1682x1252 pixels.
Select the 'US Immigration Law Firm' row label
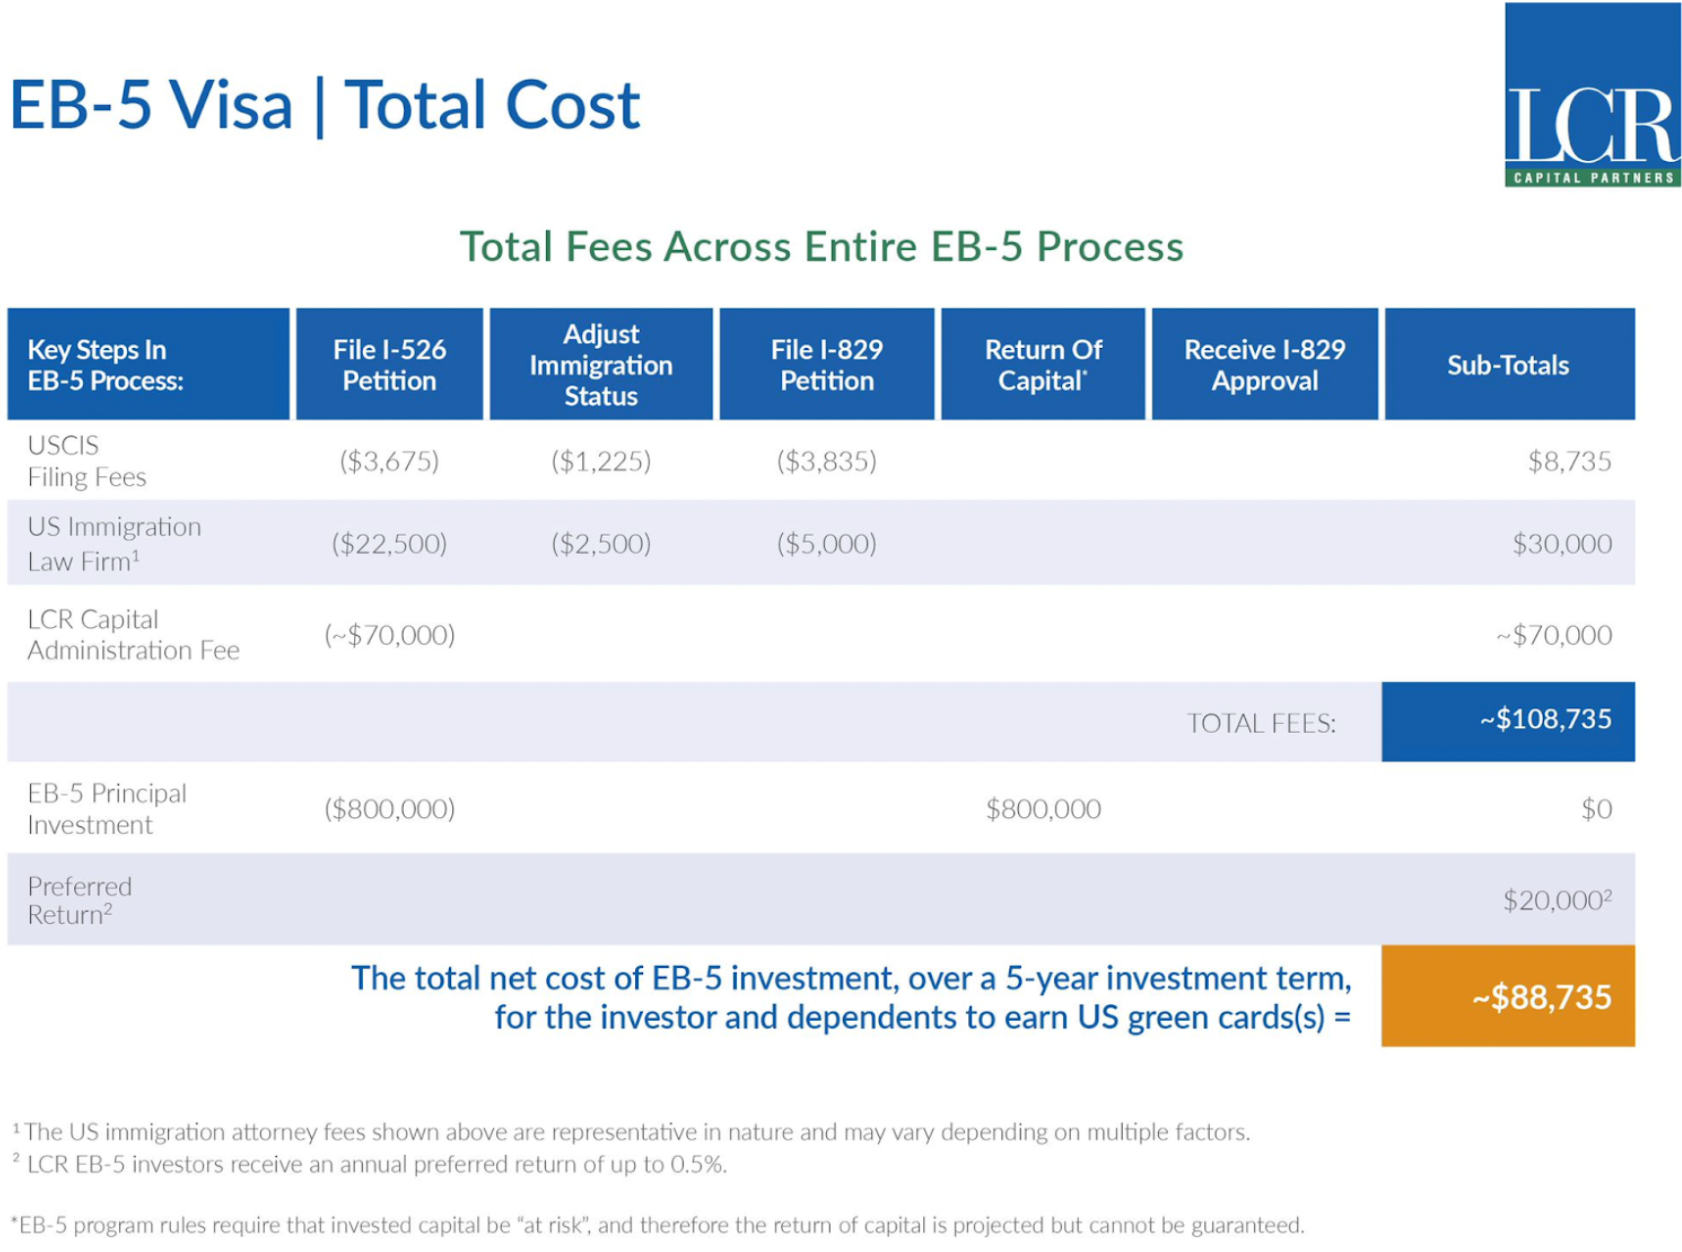[114, 544]
